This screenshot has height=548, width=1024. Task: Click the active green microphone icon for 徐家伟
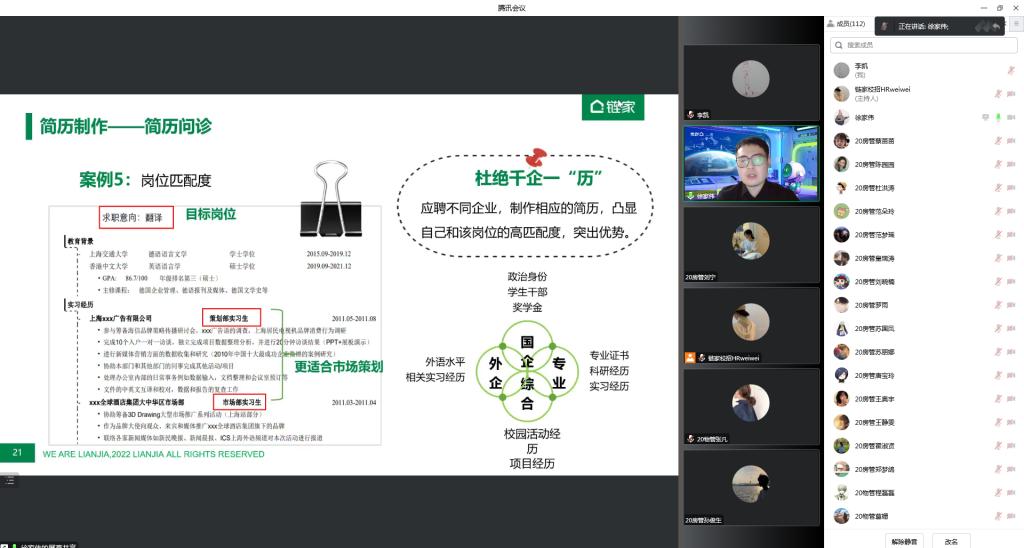coord(997,117)
